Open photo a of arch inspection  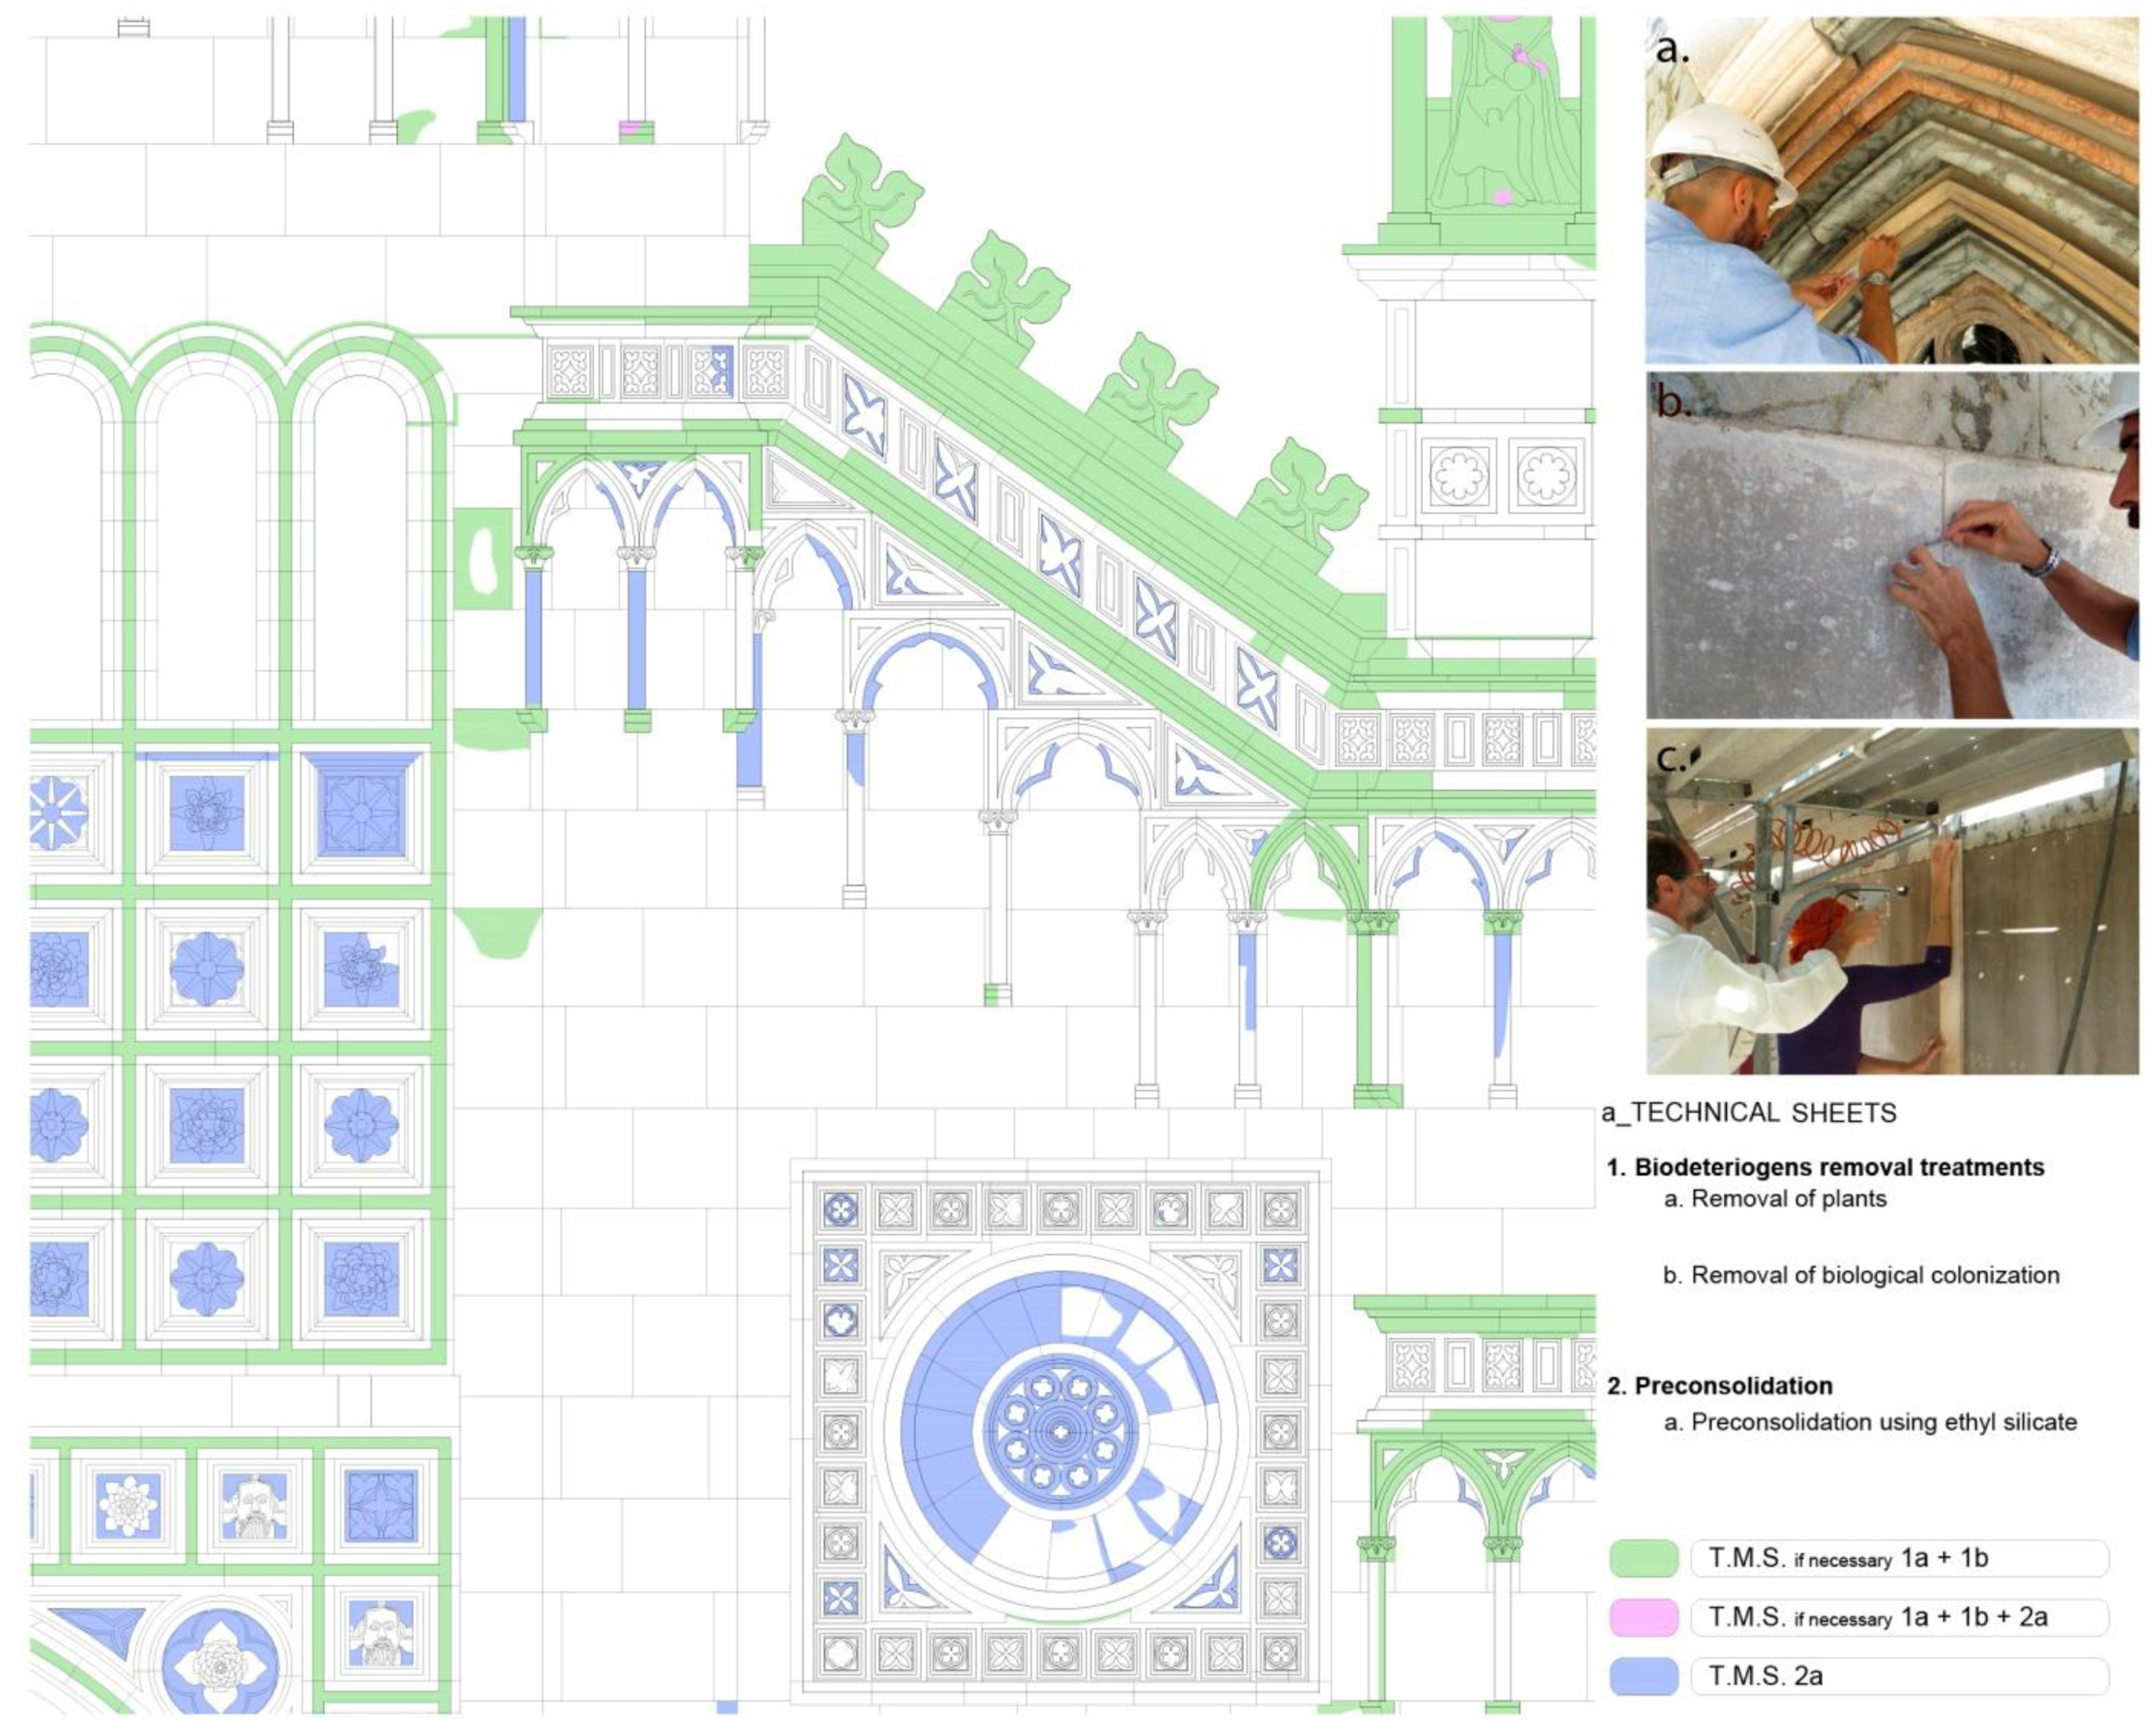point(1891,190)
